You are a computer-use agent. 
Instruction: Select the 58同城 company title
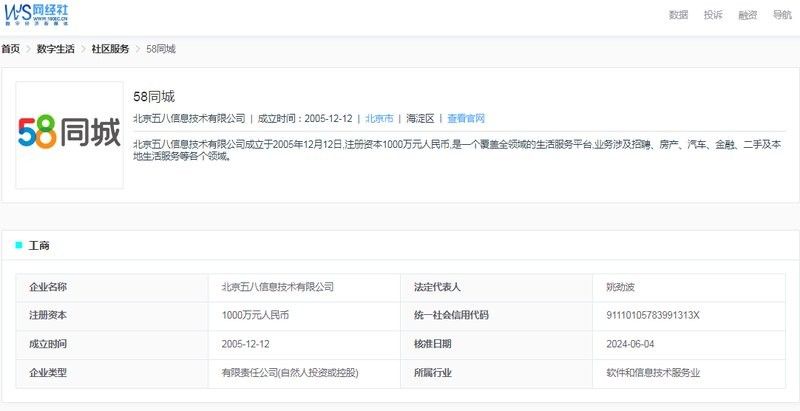(154, 96)
